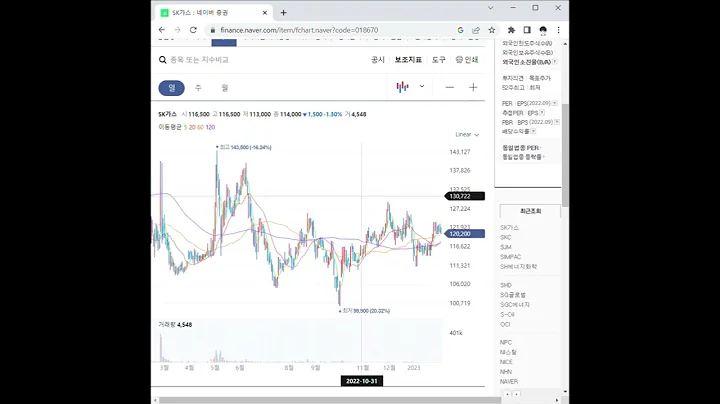This screenshot has height=404, width=720.
Task: Toggle the 20-day moving average
Action: (192, 127)
